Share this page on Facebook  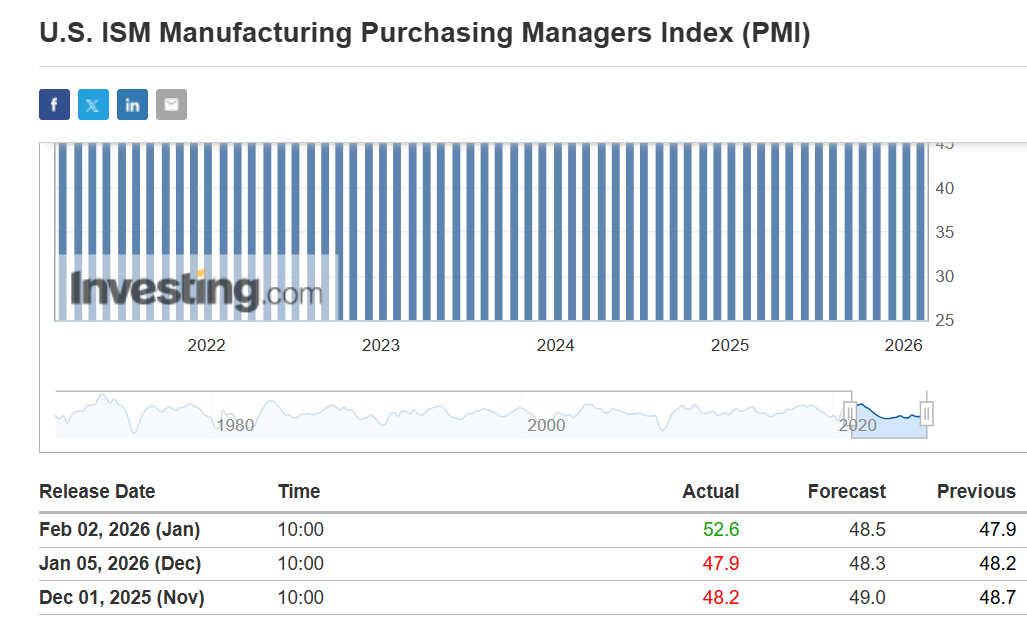(54, 105)
